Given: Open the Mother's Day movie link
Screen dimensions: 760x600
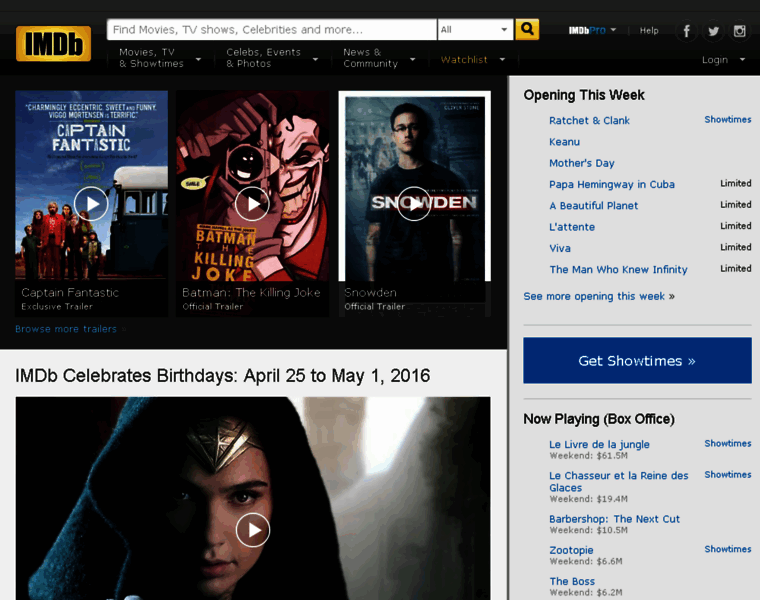Looking at the screenshot, I should pos(582,163).
